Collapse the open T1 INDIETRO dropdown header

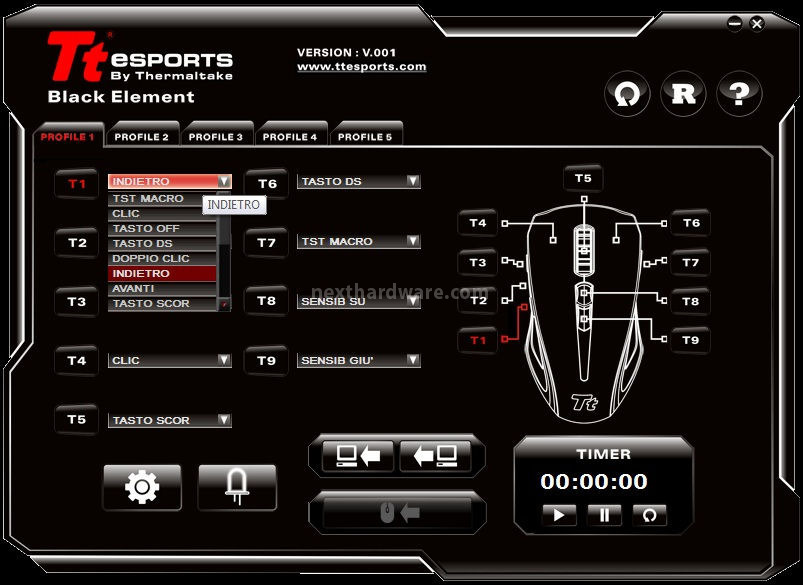coord(170,181)
